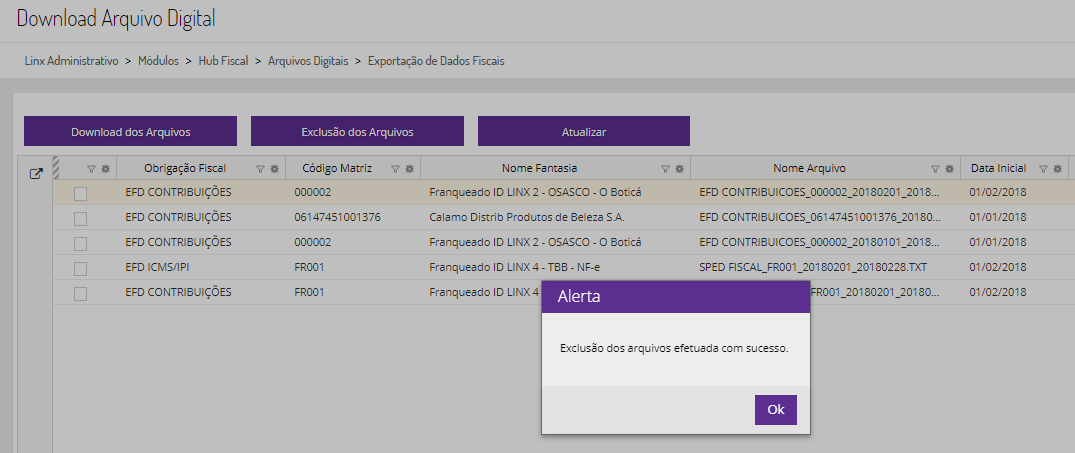Open Nome Arquivo column settings gear
The height and width of the screenshot is (453, 1075).
click(x=949, y=169)
